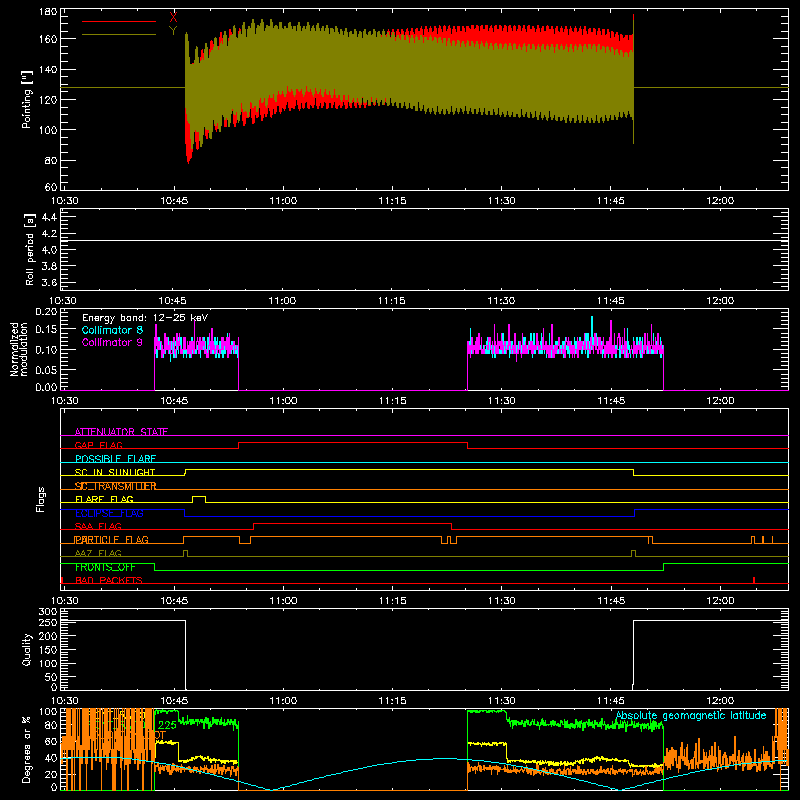Click the Quality axis title

click(x=27, y=649)
